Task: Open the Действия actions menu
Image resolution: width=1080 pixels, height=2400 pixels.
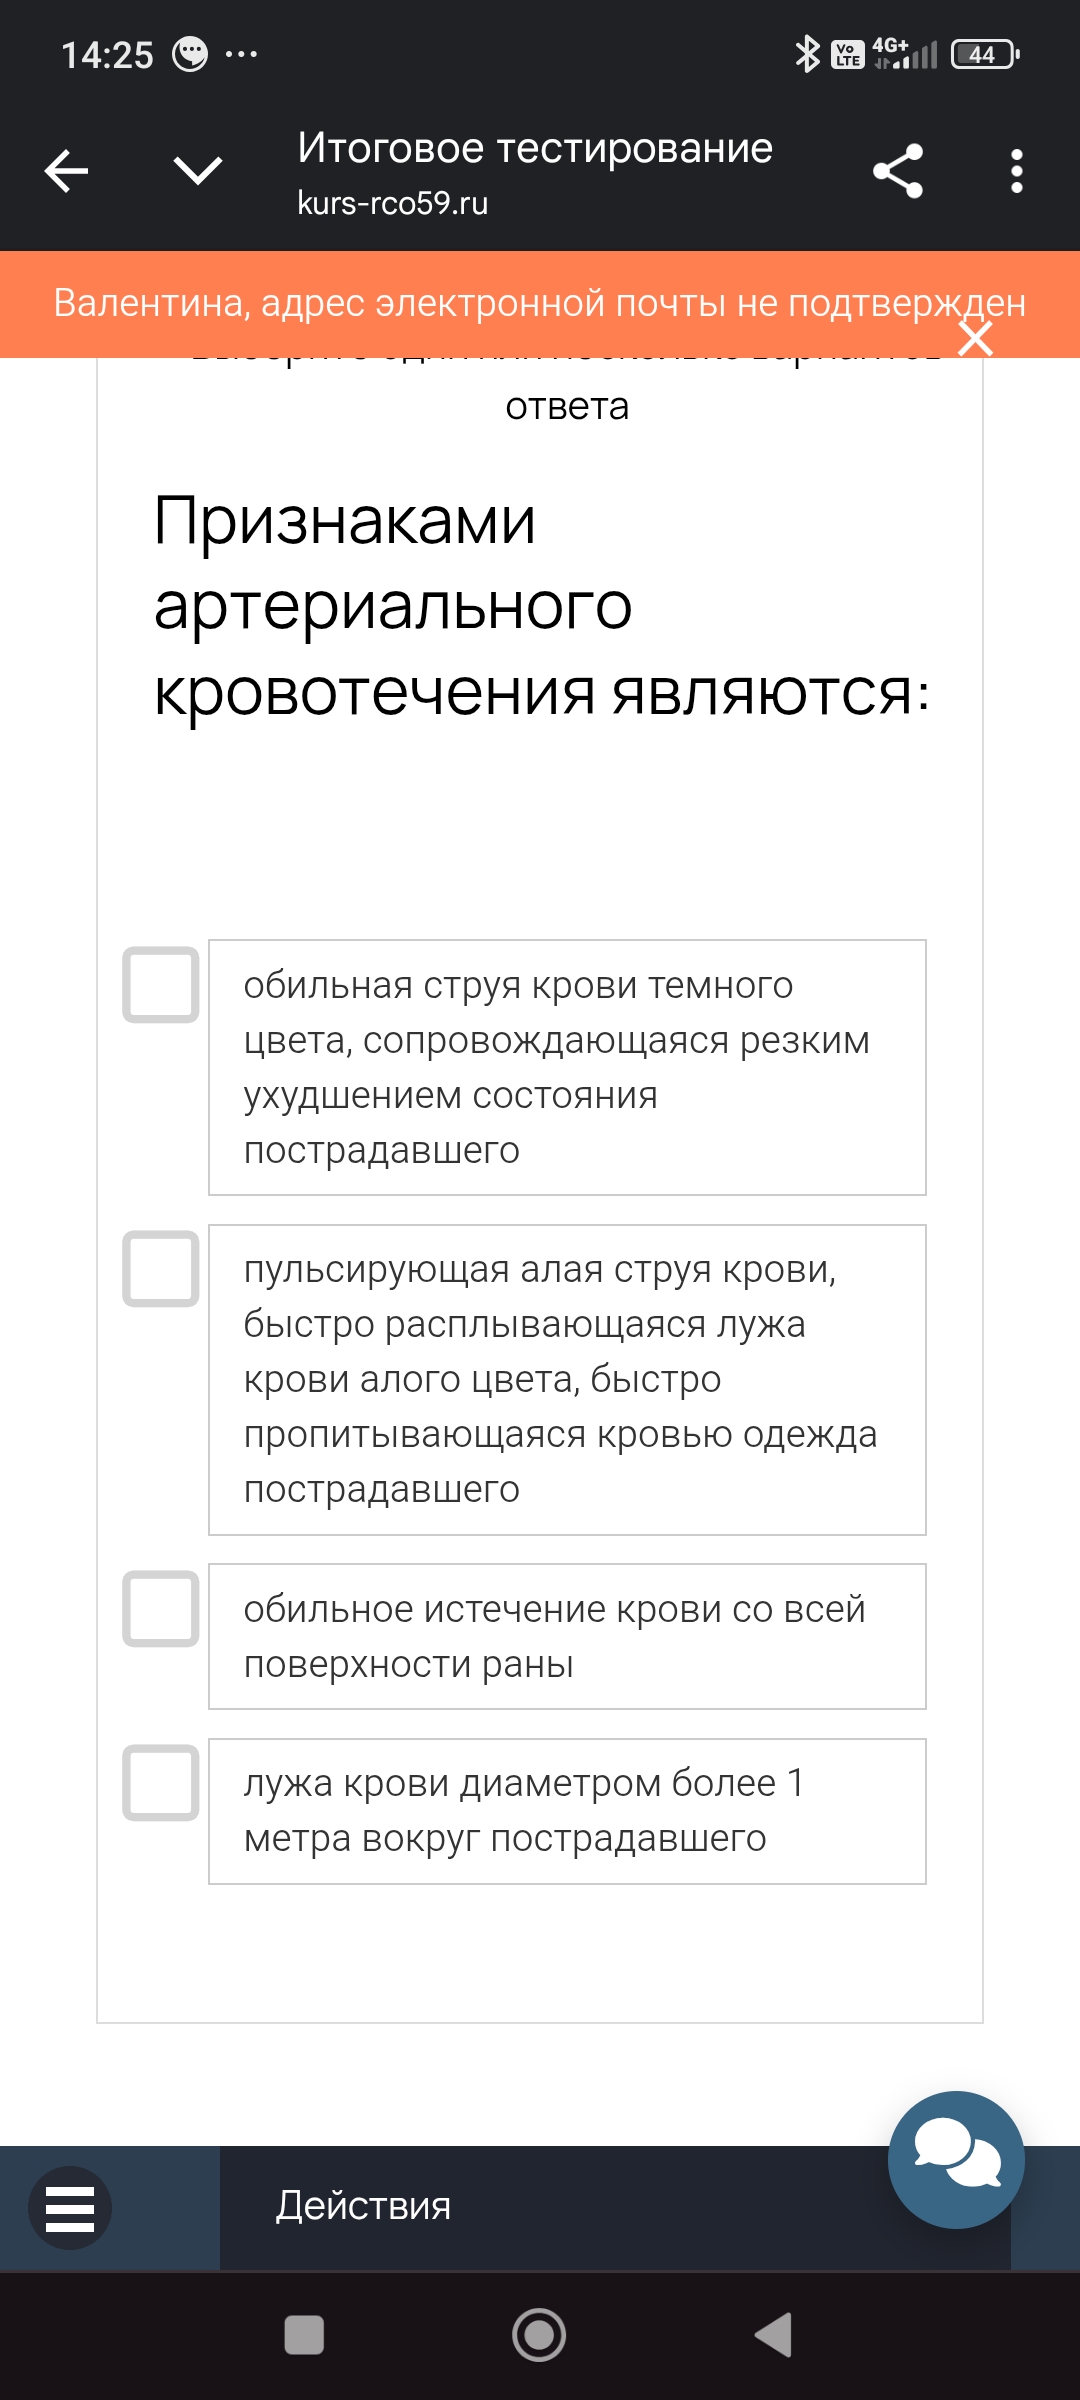Action: tap(363, 2206)
